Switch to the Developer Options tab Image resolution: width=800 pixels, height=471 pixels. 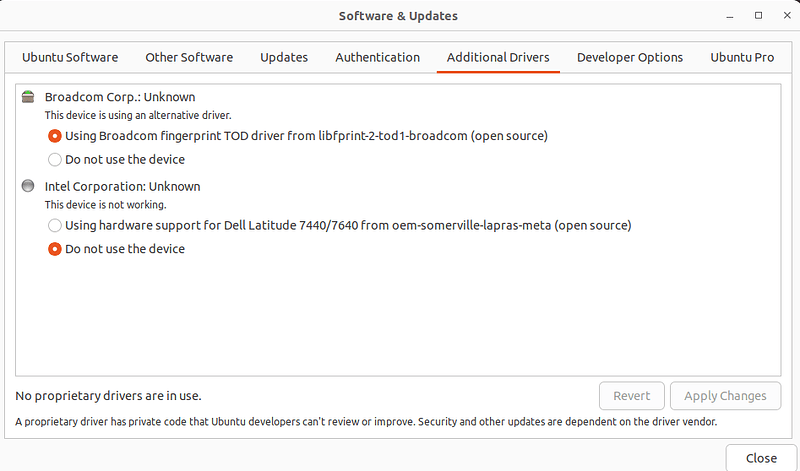[630, 57]
